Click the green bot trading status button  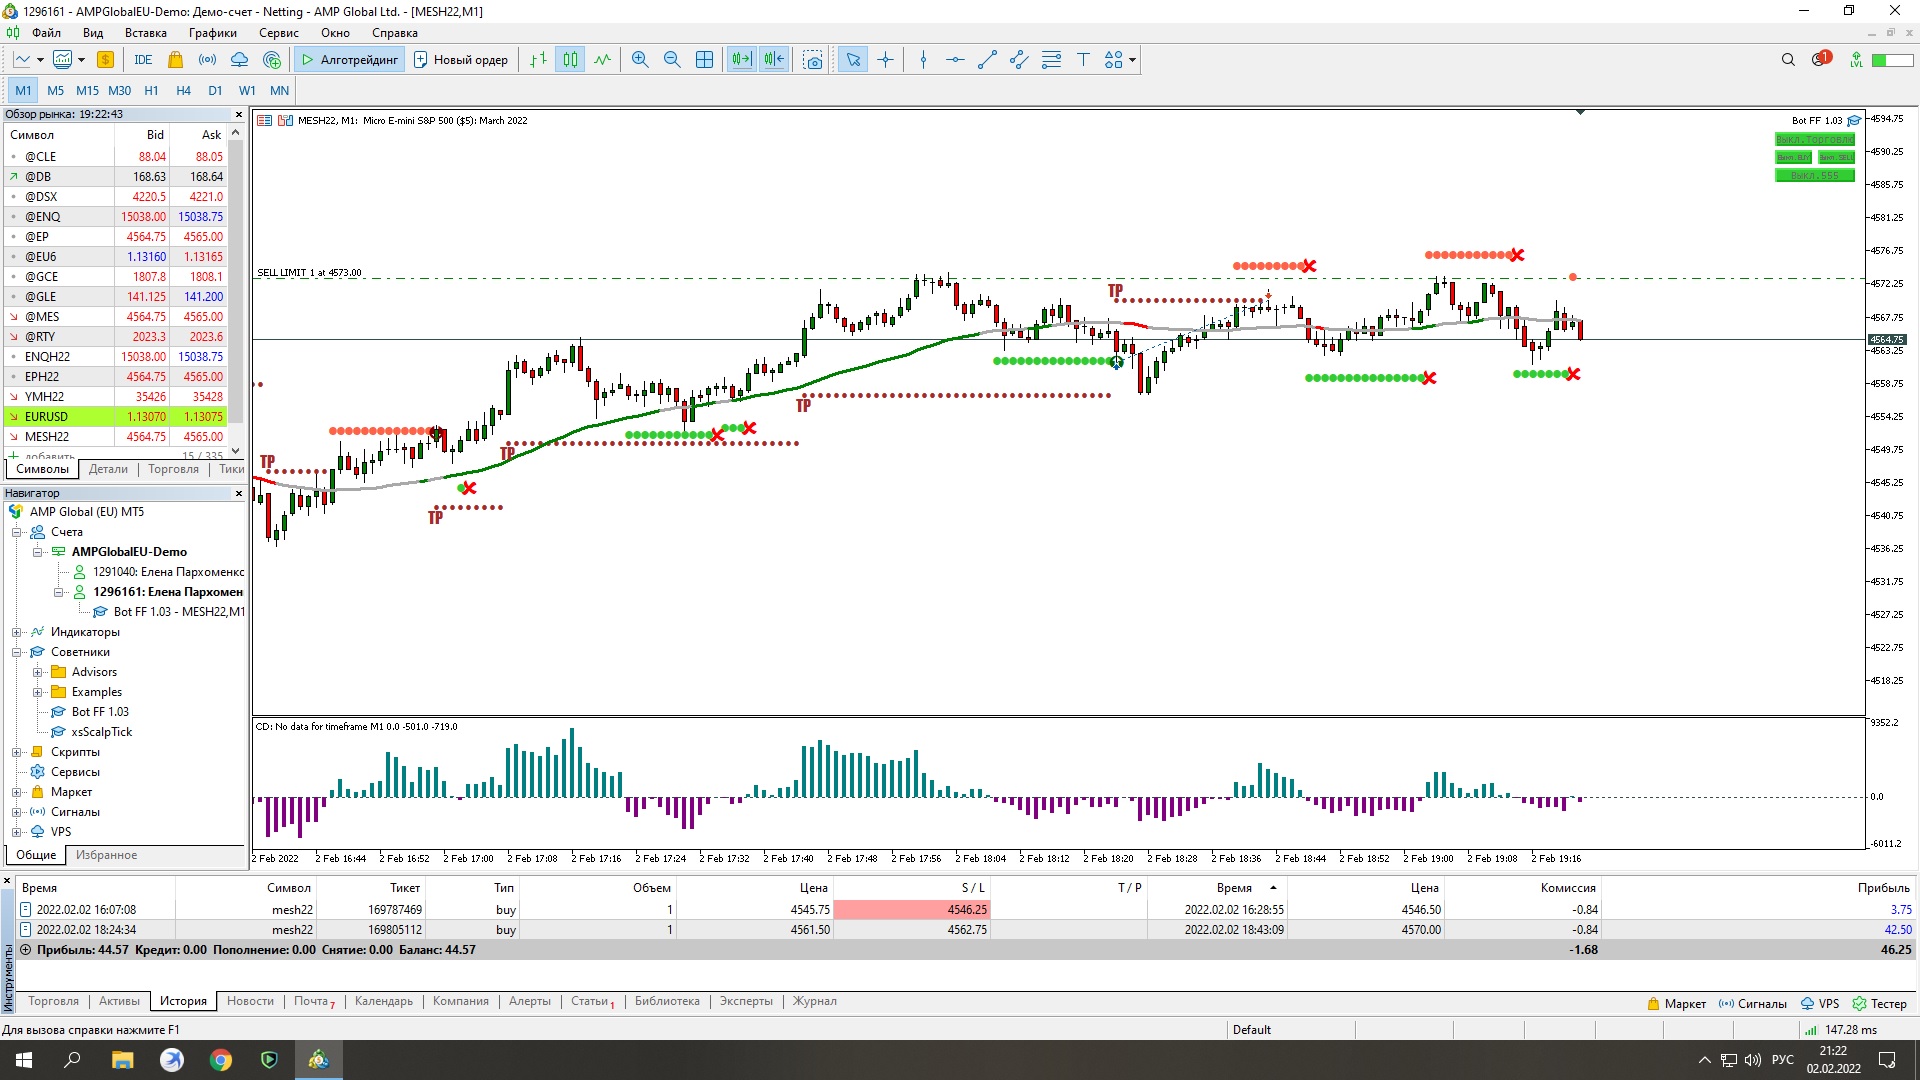(x=1814, y=139)
